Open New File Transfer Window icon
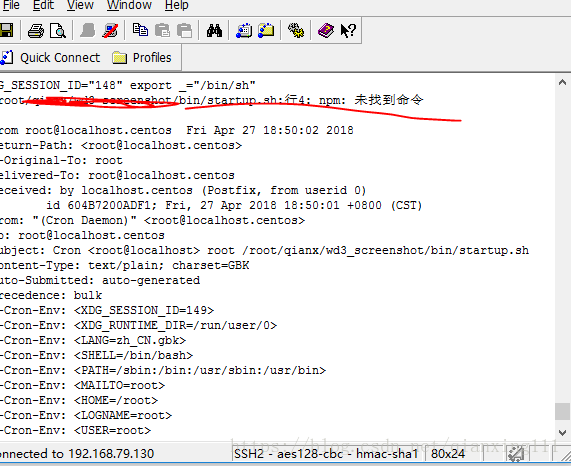 click(x=266, y=31)
